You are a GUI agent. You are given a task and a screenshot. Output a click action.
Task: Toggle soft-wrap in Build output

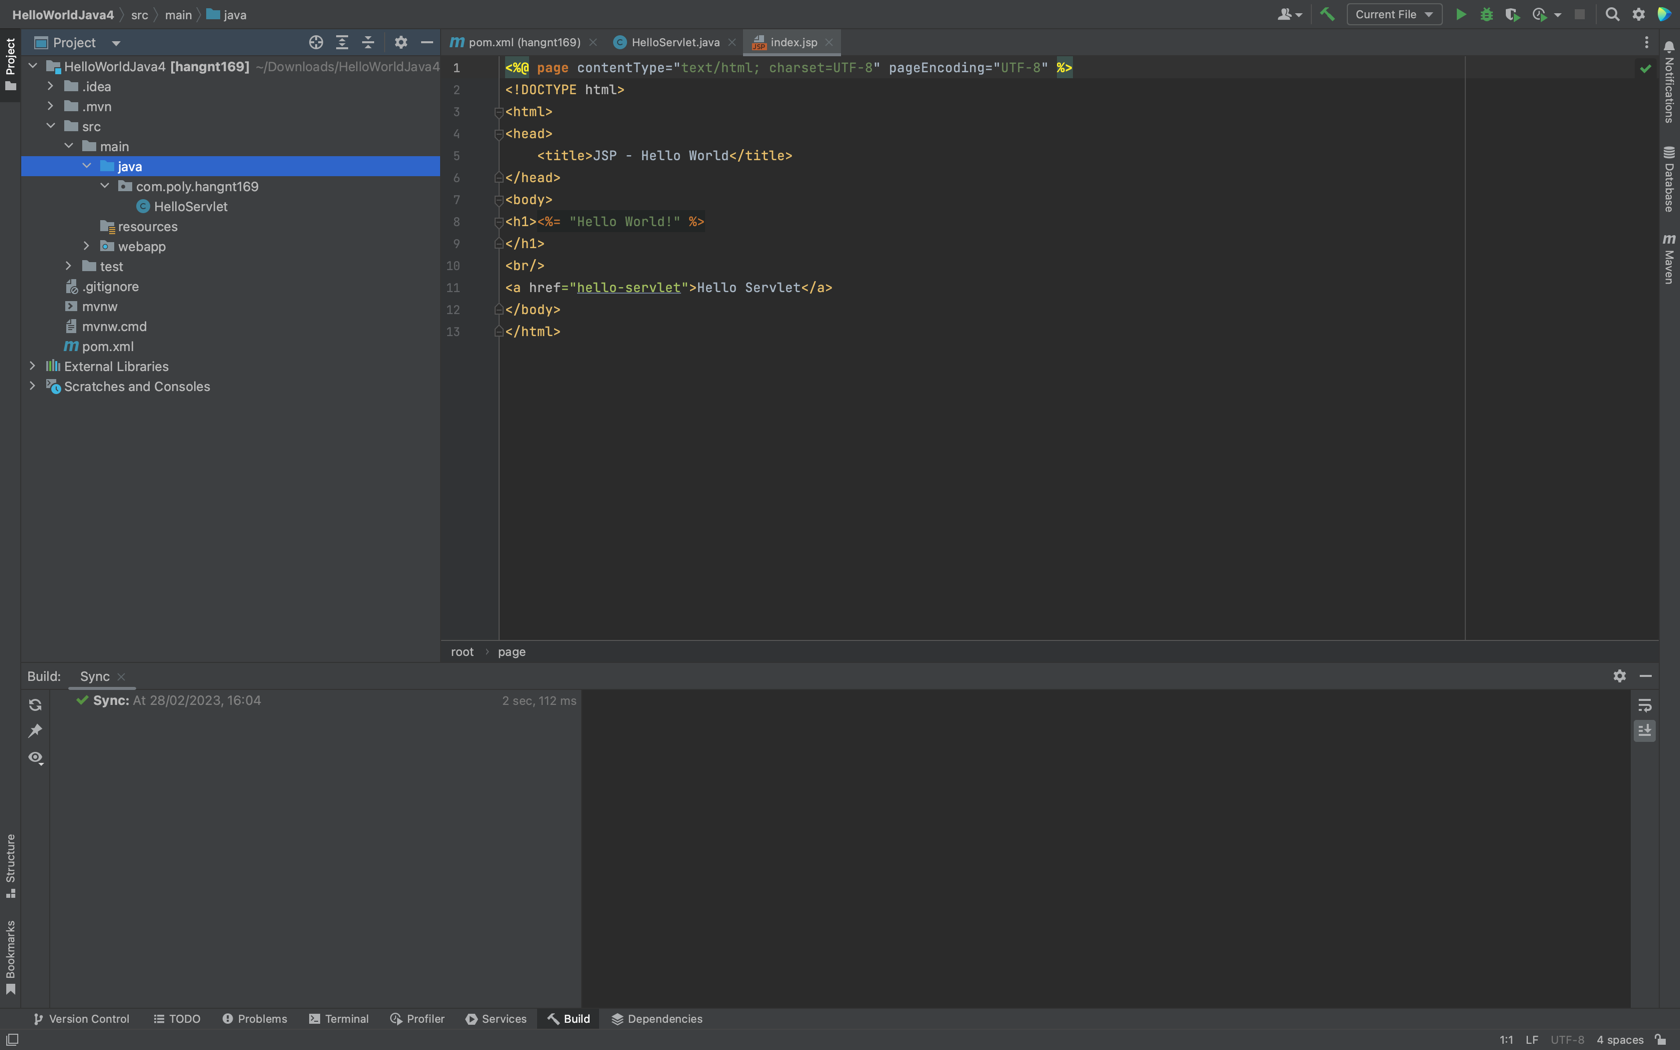[x=1644, y=705]
